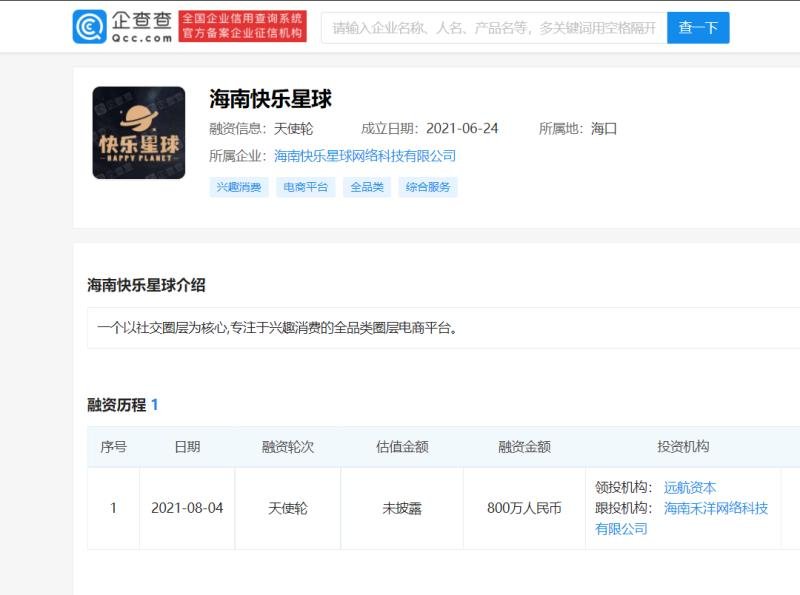Click the 日期 column header

[187, 447]
